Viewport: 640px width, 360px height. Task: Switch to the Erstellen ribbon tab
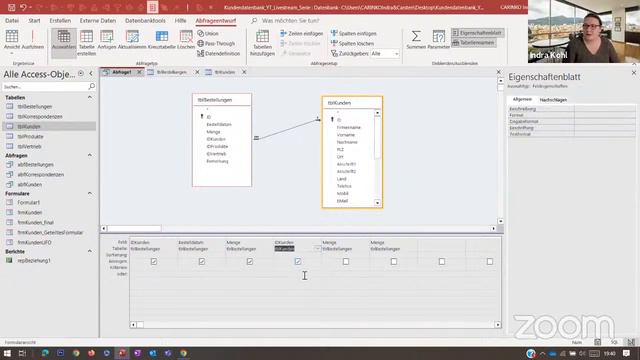click(60, 20)
